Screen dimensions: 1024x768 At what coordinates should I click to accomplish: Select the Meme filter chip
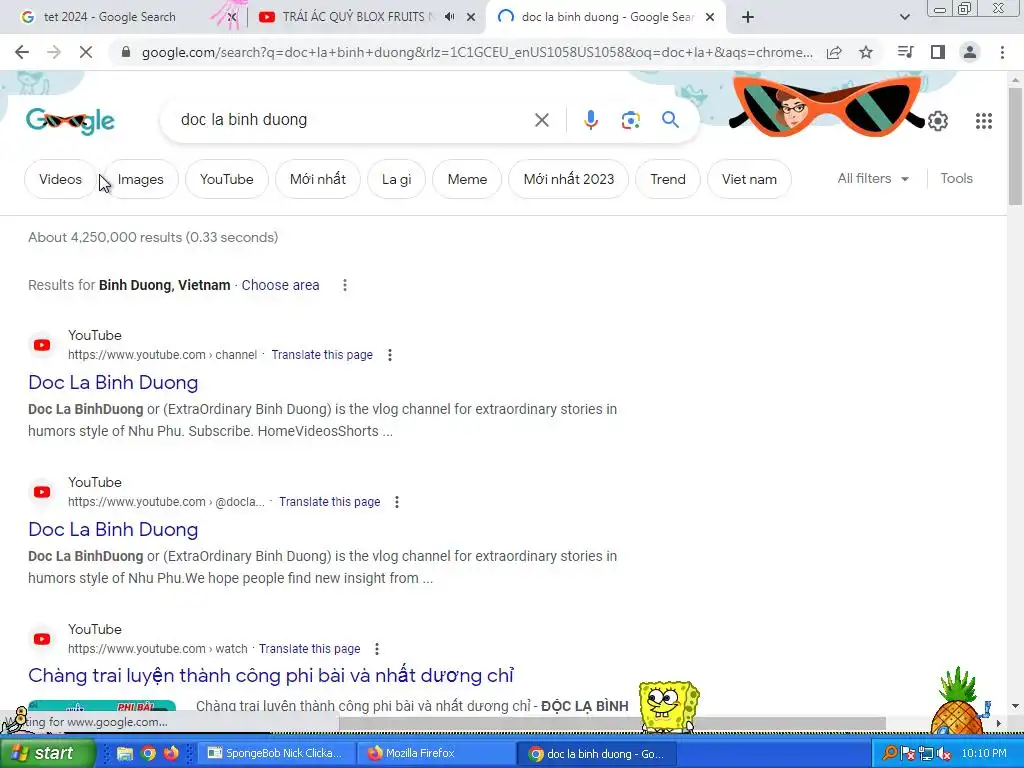[x=467, y=180]
